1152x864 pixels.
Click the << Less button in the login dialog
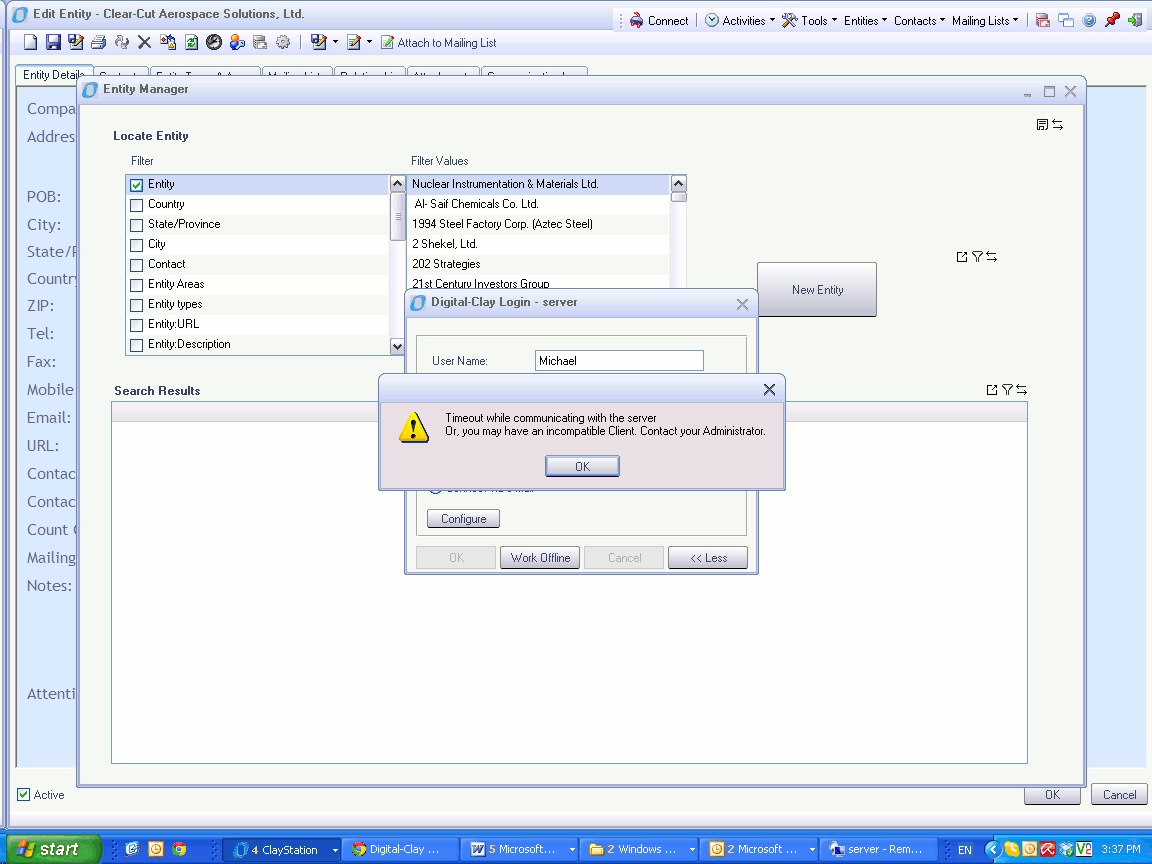[x=708, y=558]
